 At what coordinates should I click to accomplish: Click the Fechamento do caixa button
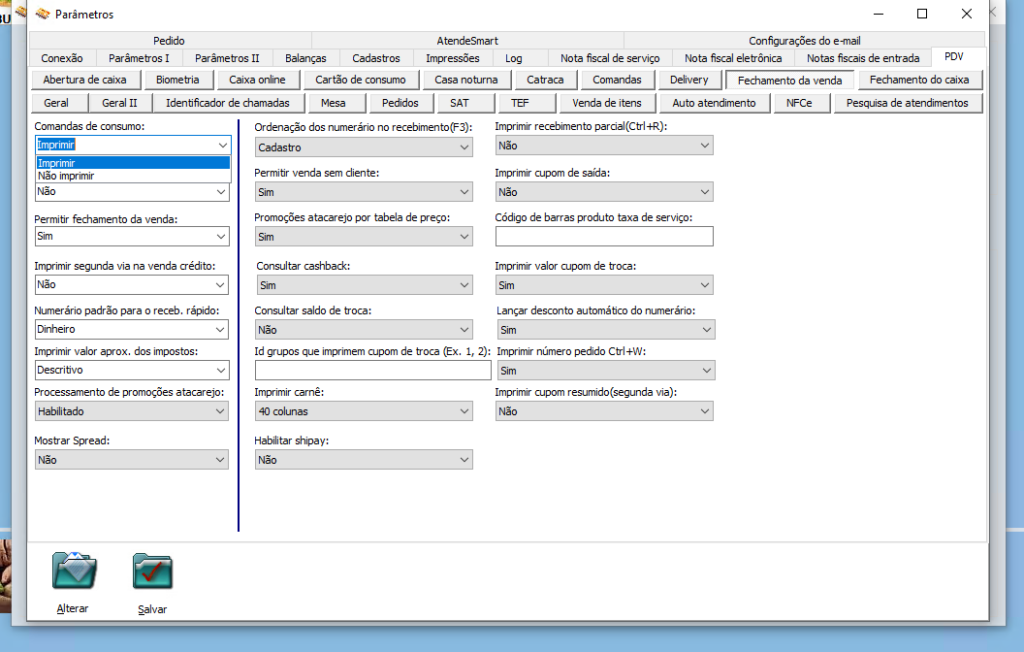coord(920,80)
